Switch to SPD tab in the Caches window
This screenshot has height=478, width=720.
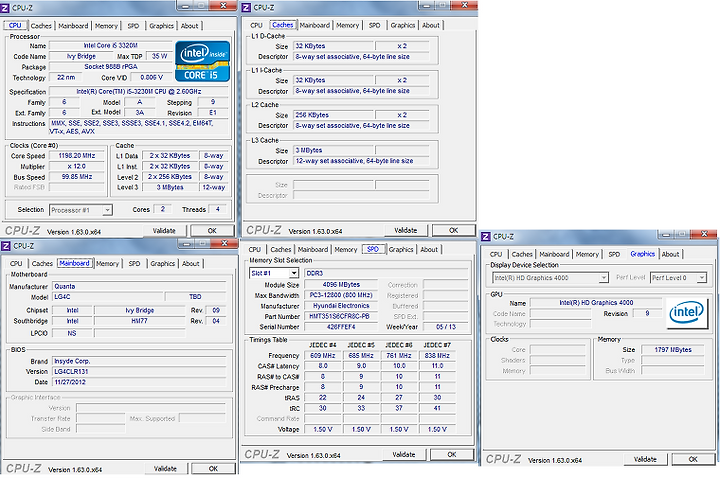point(375,25)
